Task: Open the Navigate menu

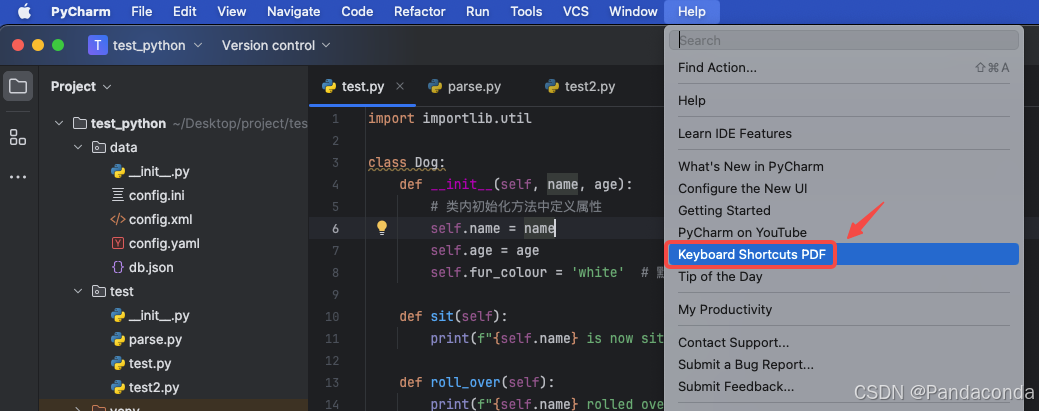Action: 294,11
